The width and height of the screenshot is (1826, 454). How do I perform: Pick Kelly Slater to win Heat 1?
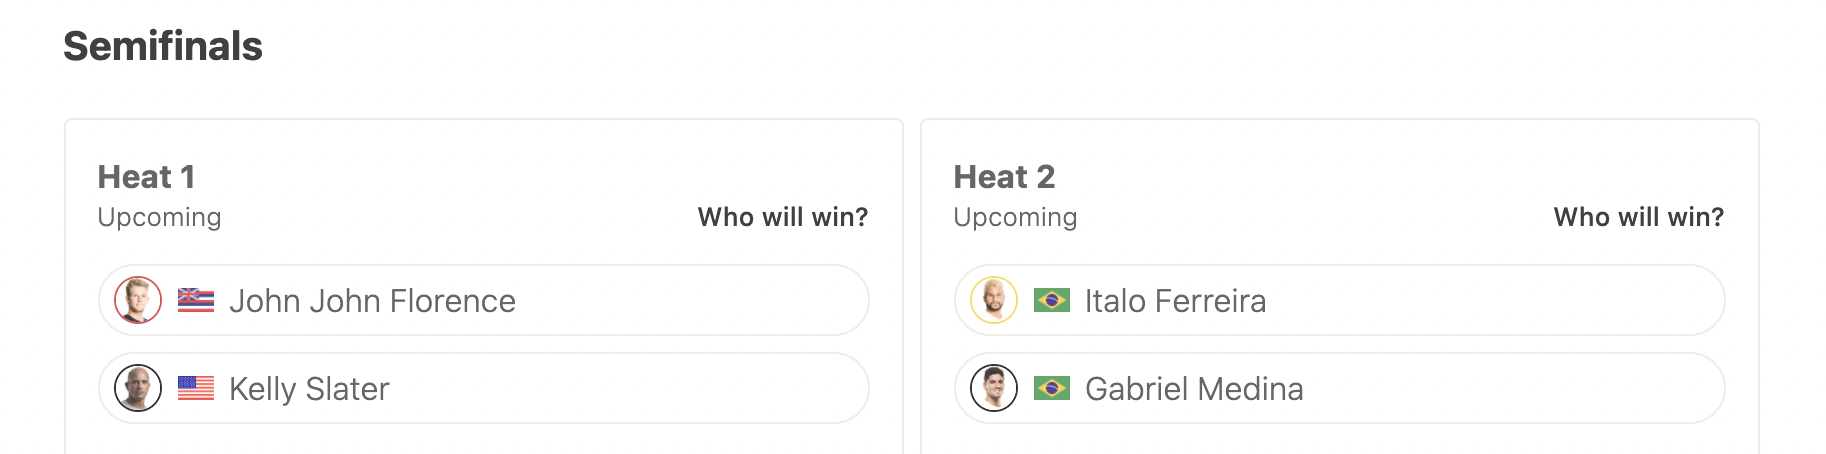tap(484, 388)
